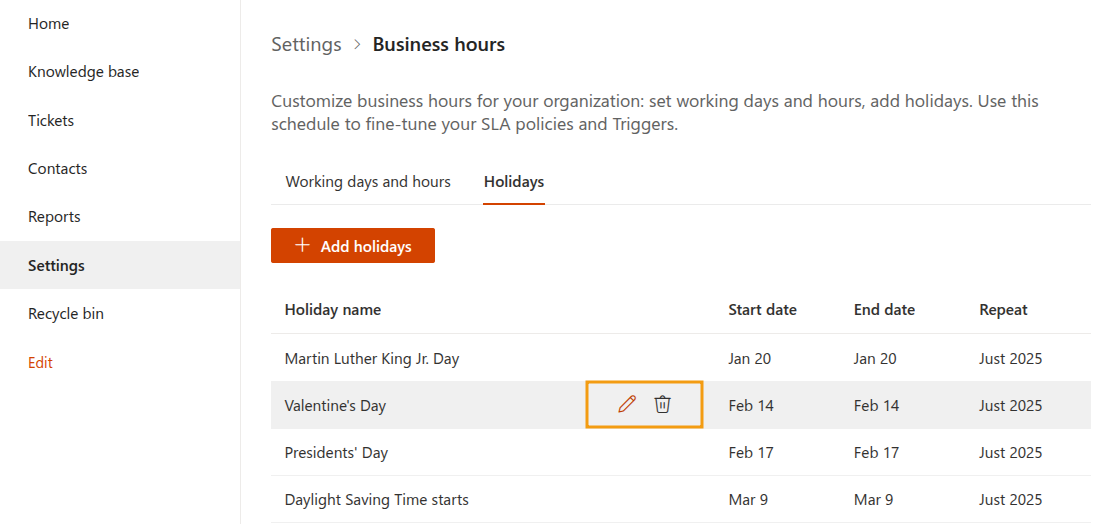Click the red Edit link in sidebar
The height and width of the screenshot is (524, 1105).
coord(40,362)
